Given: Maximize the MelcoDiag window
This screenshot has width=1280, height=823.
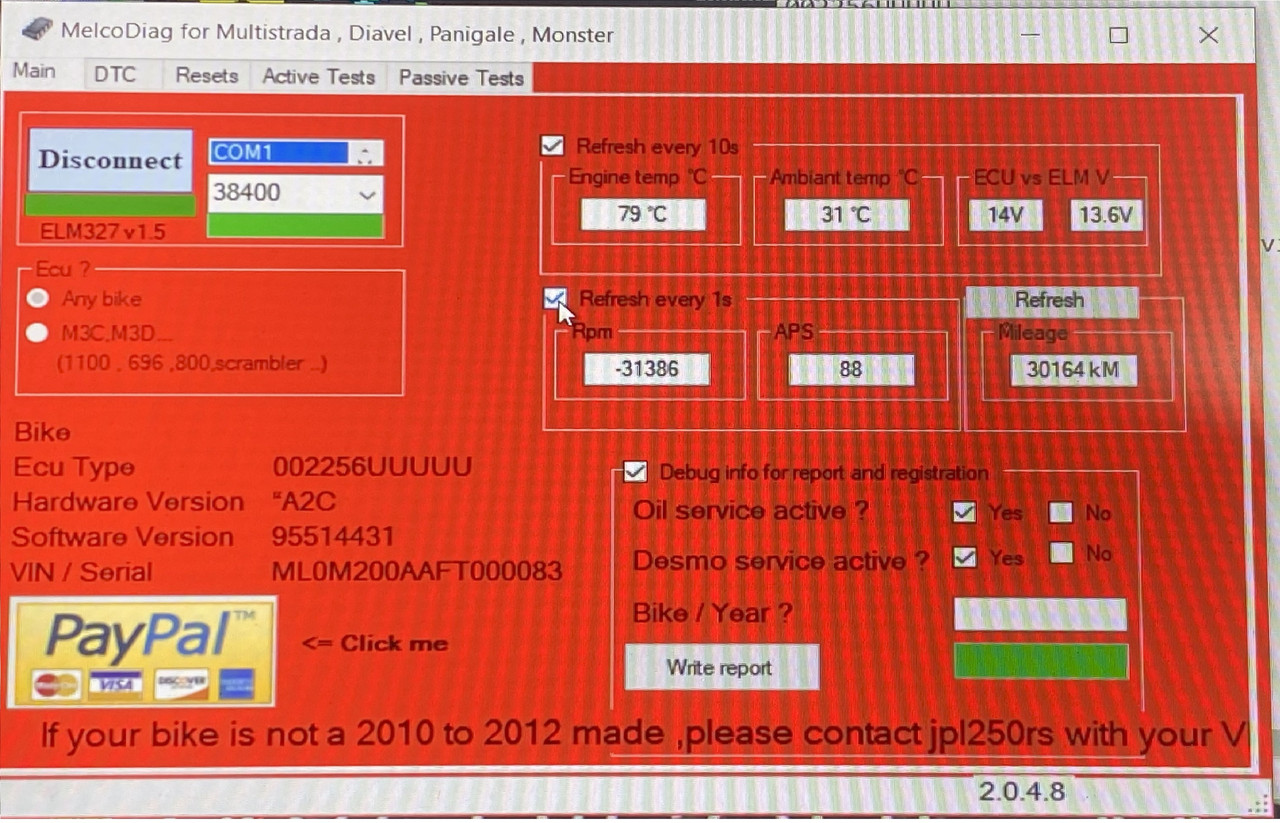Looking at the screenshot, I should [x=1119, y=35].
